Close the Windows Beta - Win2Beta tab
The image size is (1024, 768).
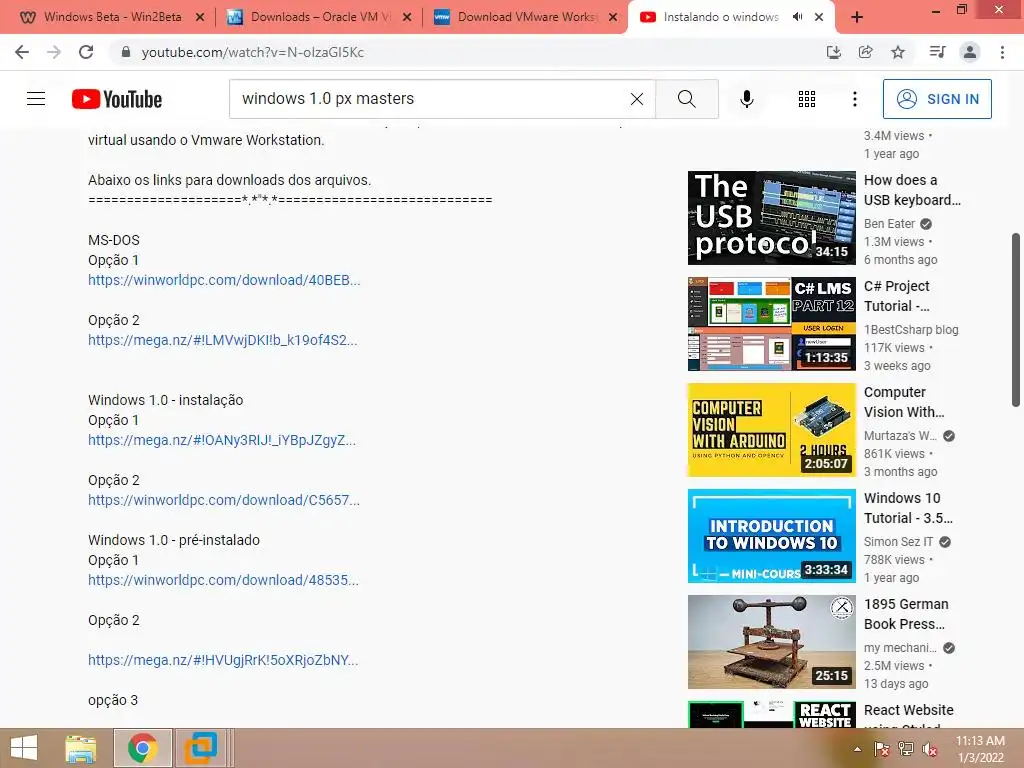[x=200, y=17]
